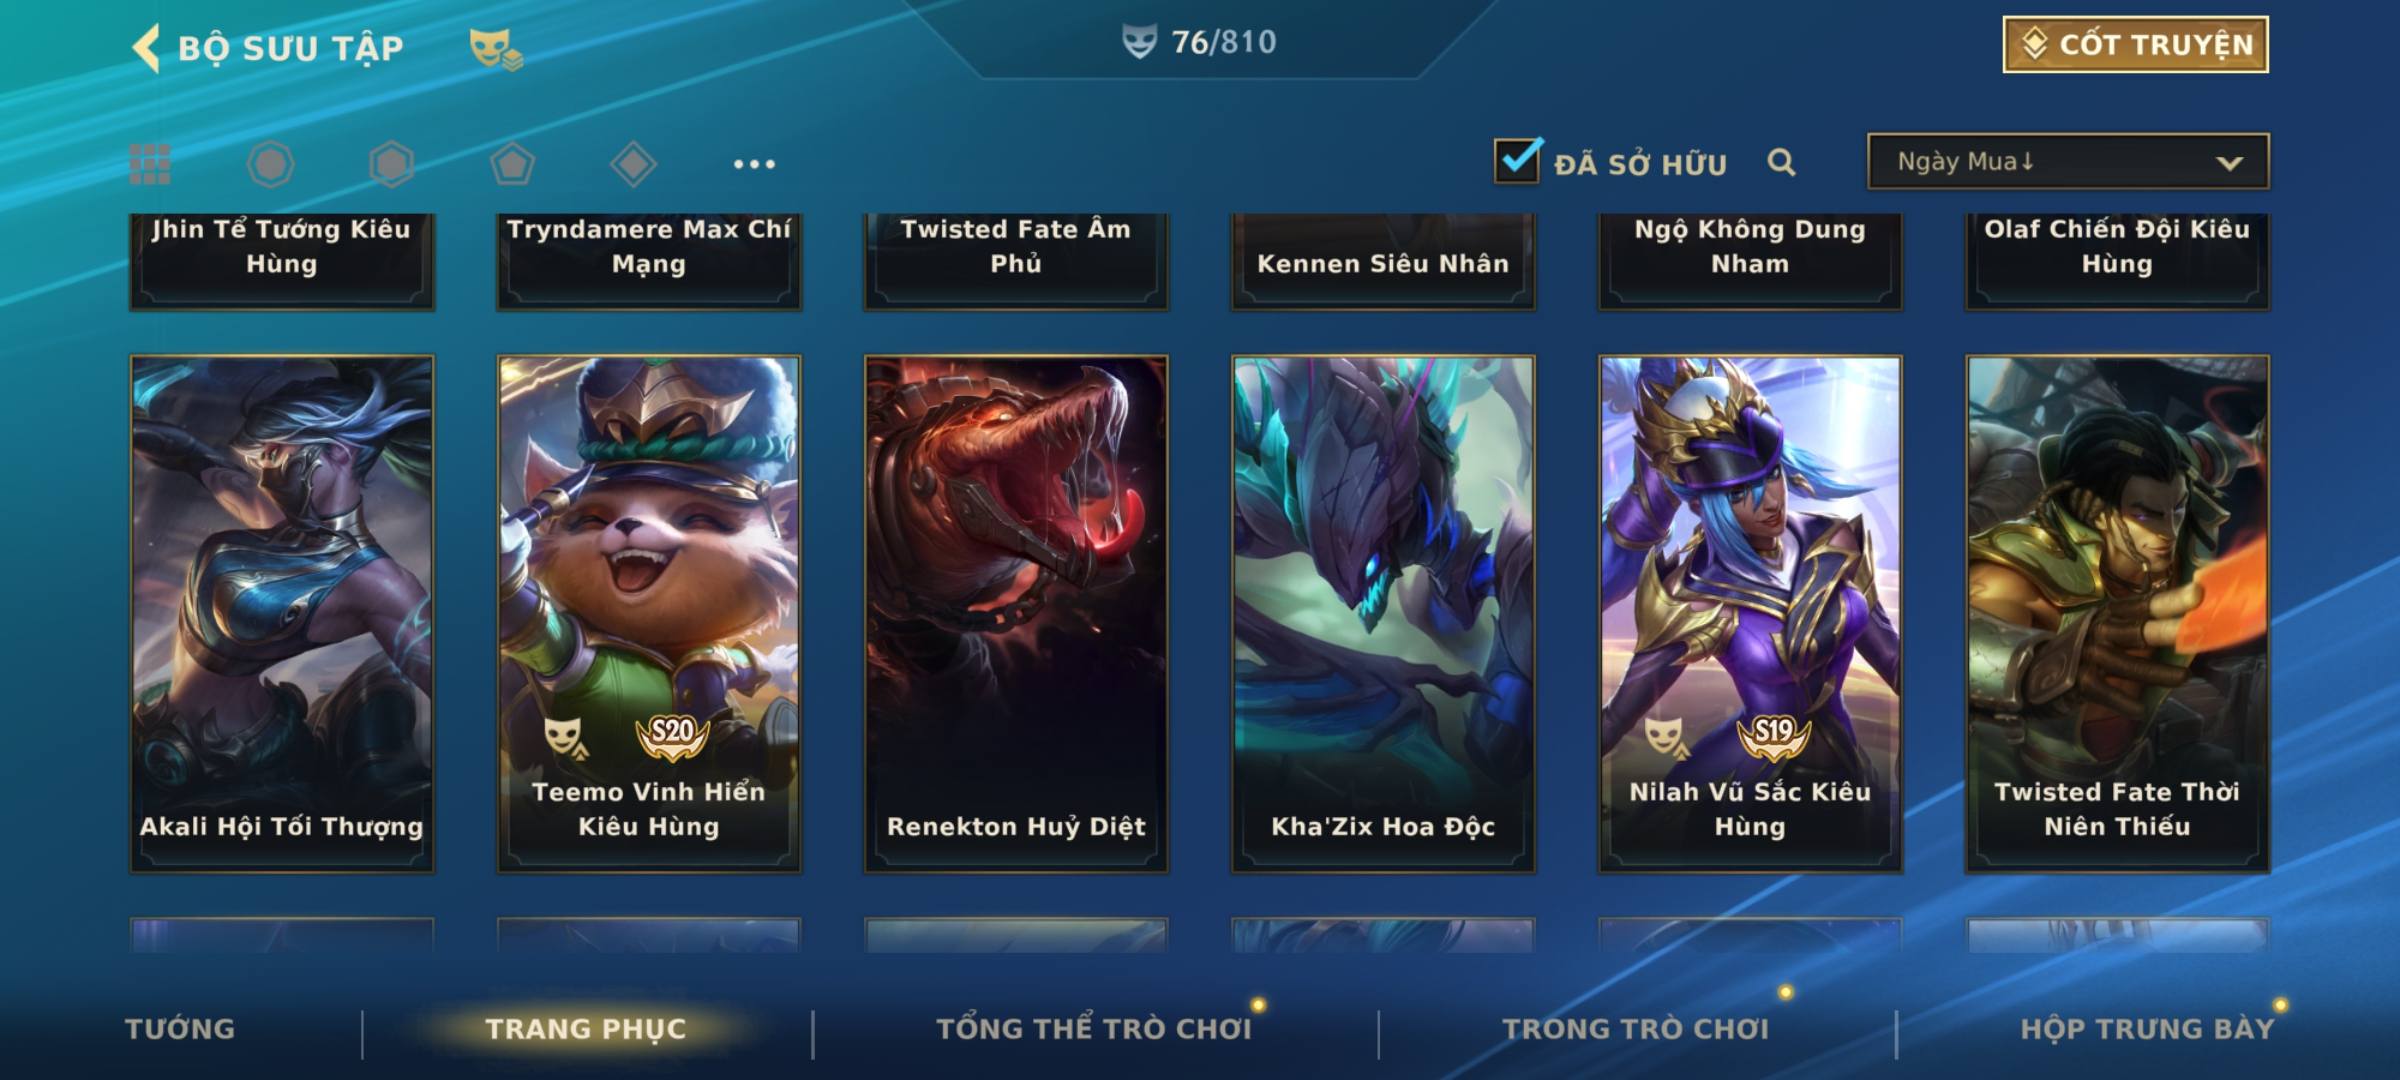Filter by the first octagon rarity icon
2400x1080 pixels.
click(270, 164)
